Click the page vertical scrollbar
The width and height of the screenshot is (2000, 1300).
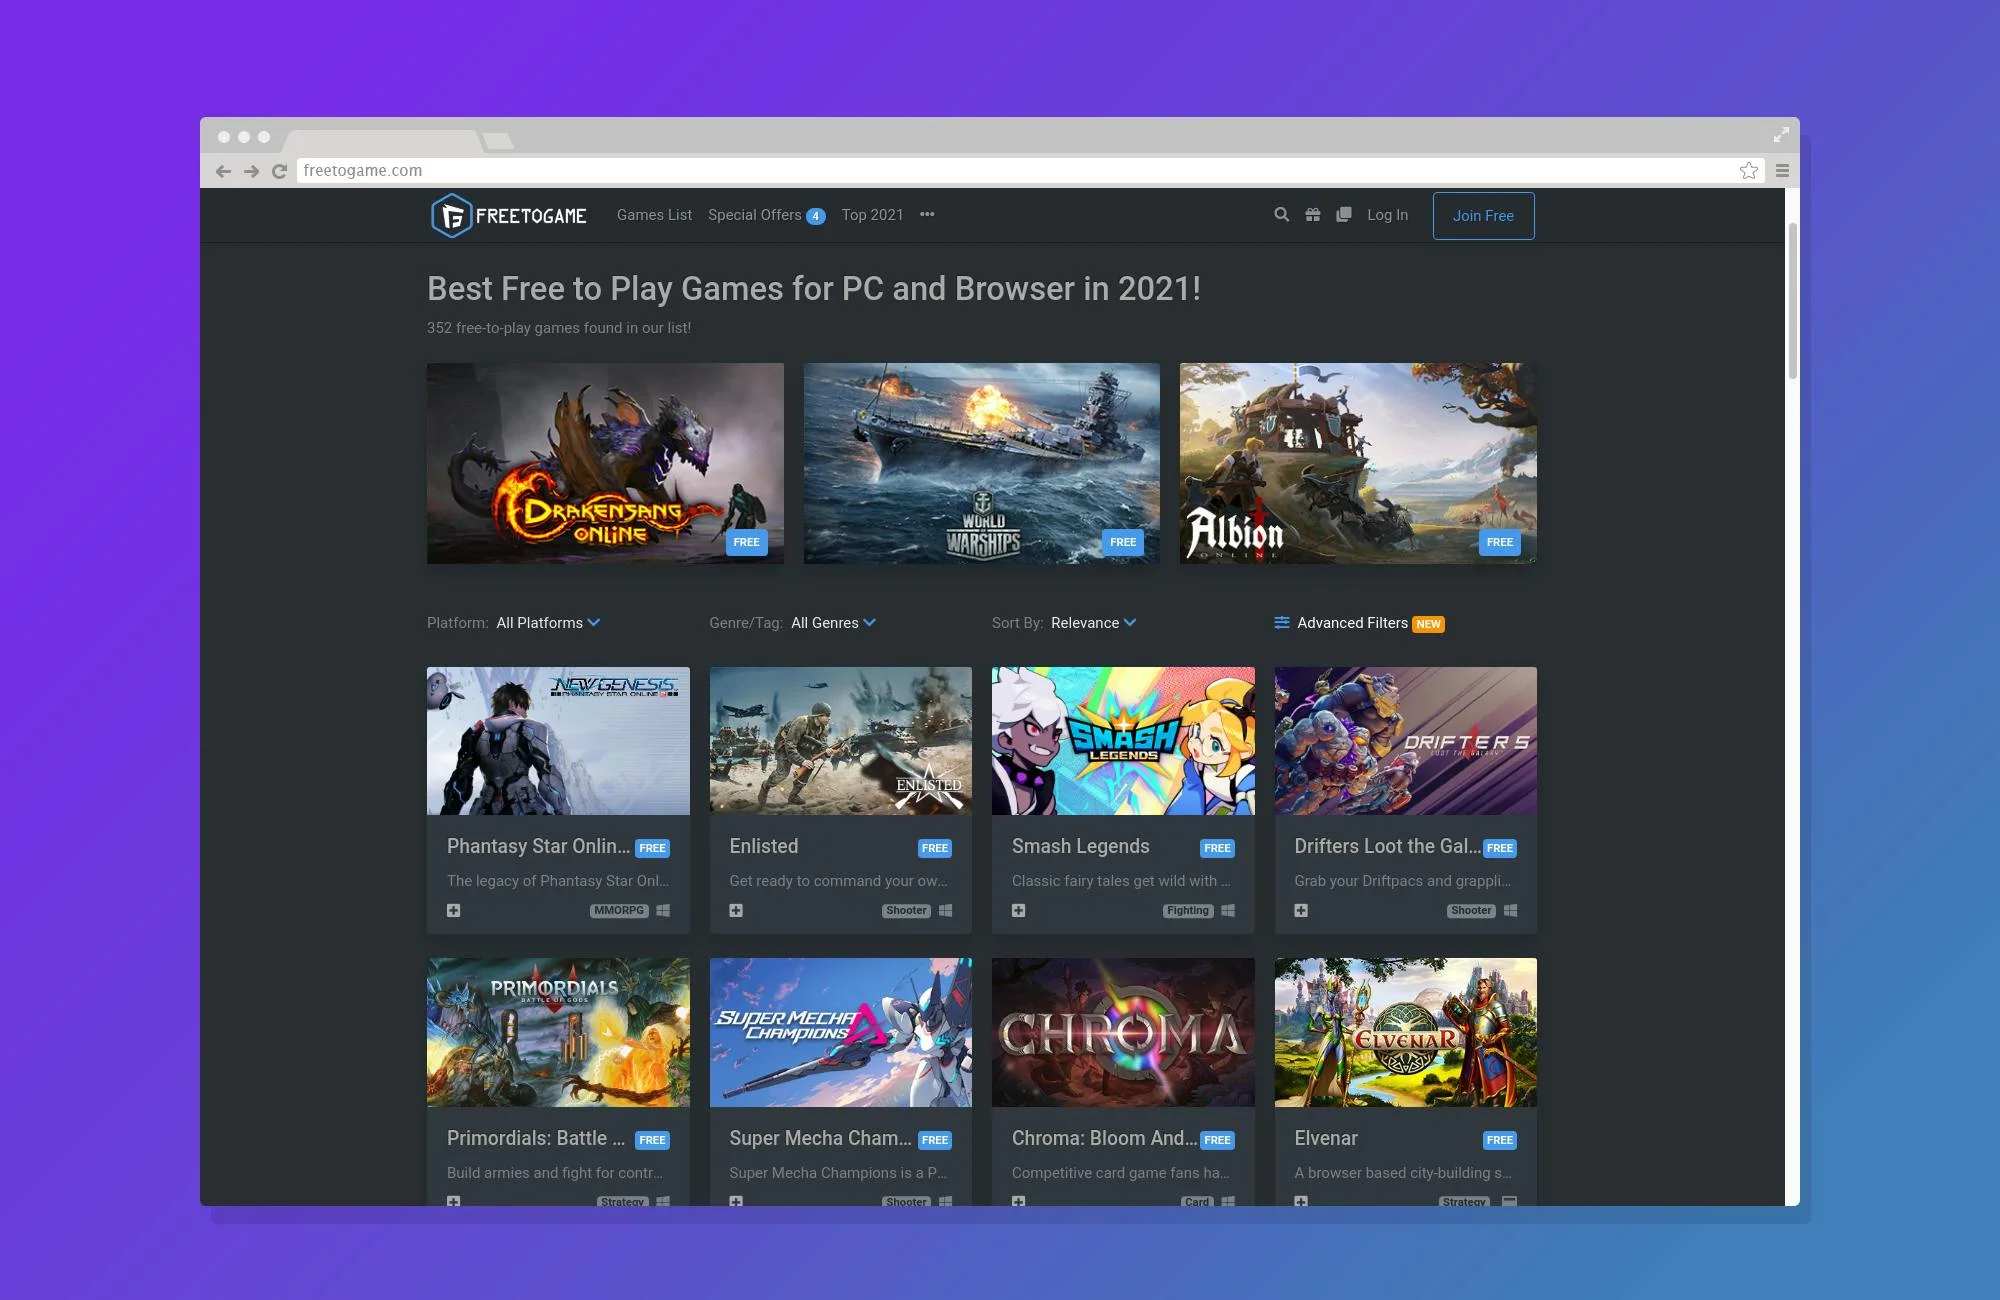pos(1792,300)
